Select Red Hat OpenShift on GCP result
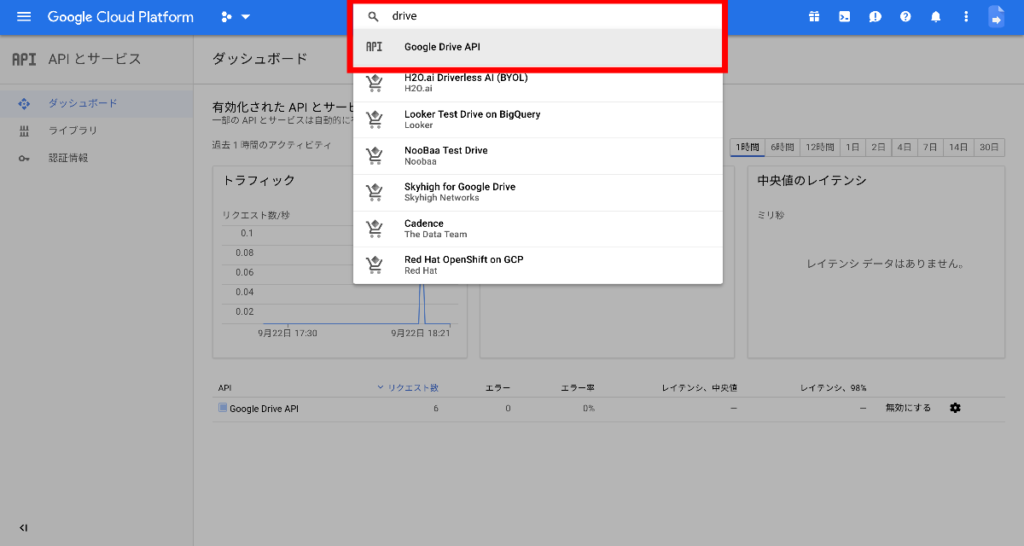The image size is (1024, 546). pyautogui.click(x=537, y=265)
